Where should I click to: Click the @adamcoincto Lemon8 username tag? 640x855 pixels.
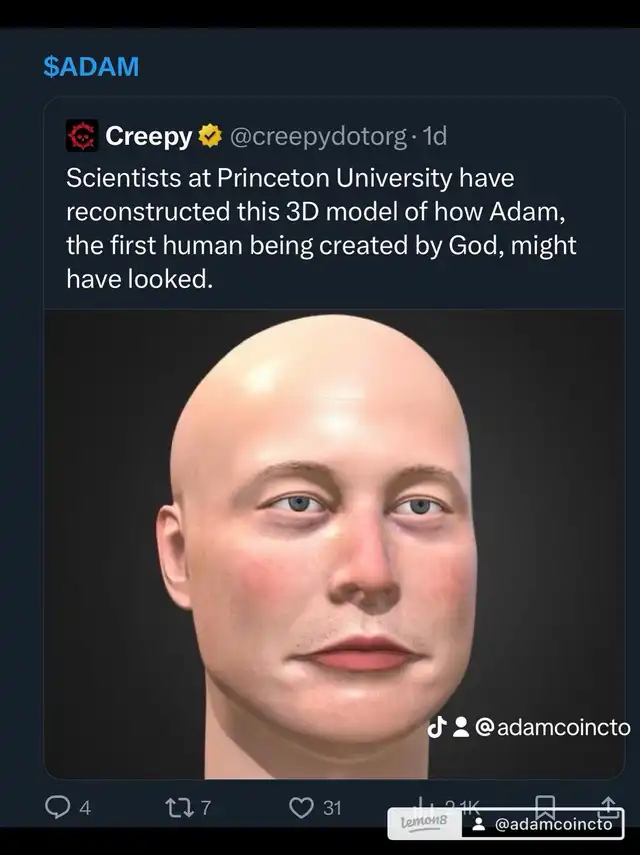click(x=553, y=824)
